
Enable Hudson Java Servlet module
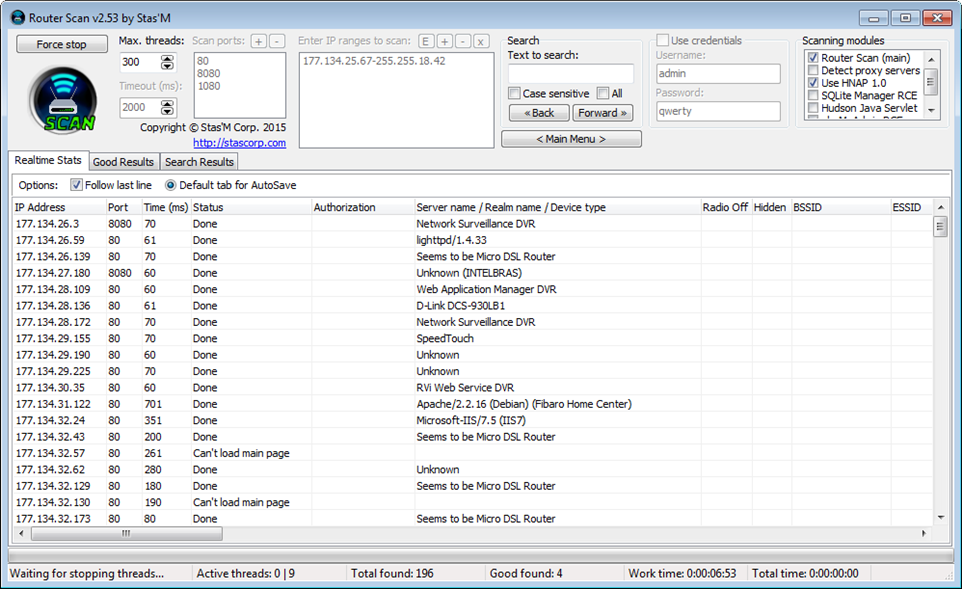813,108
